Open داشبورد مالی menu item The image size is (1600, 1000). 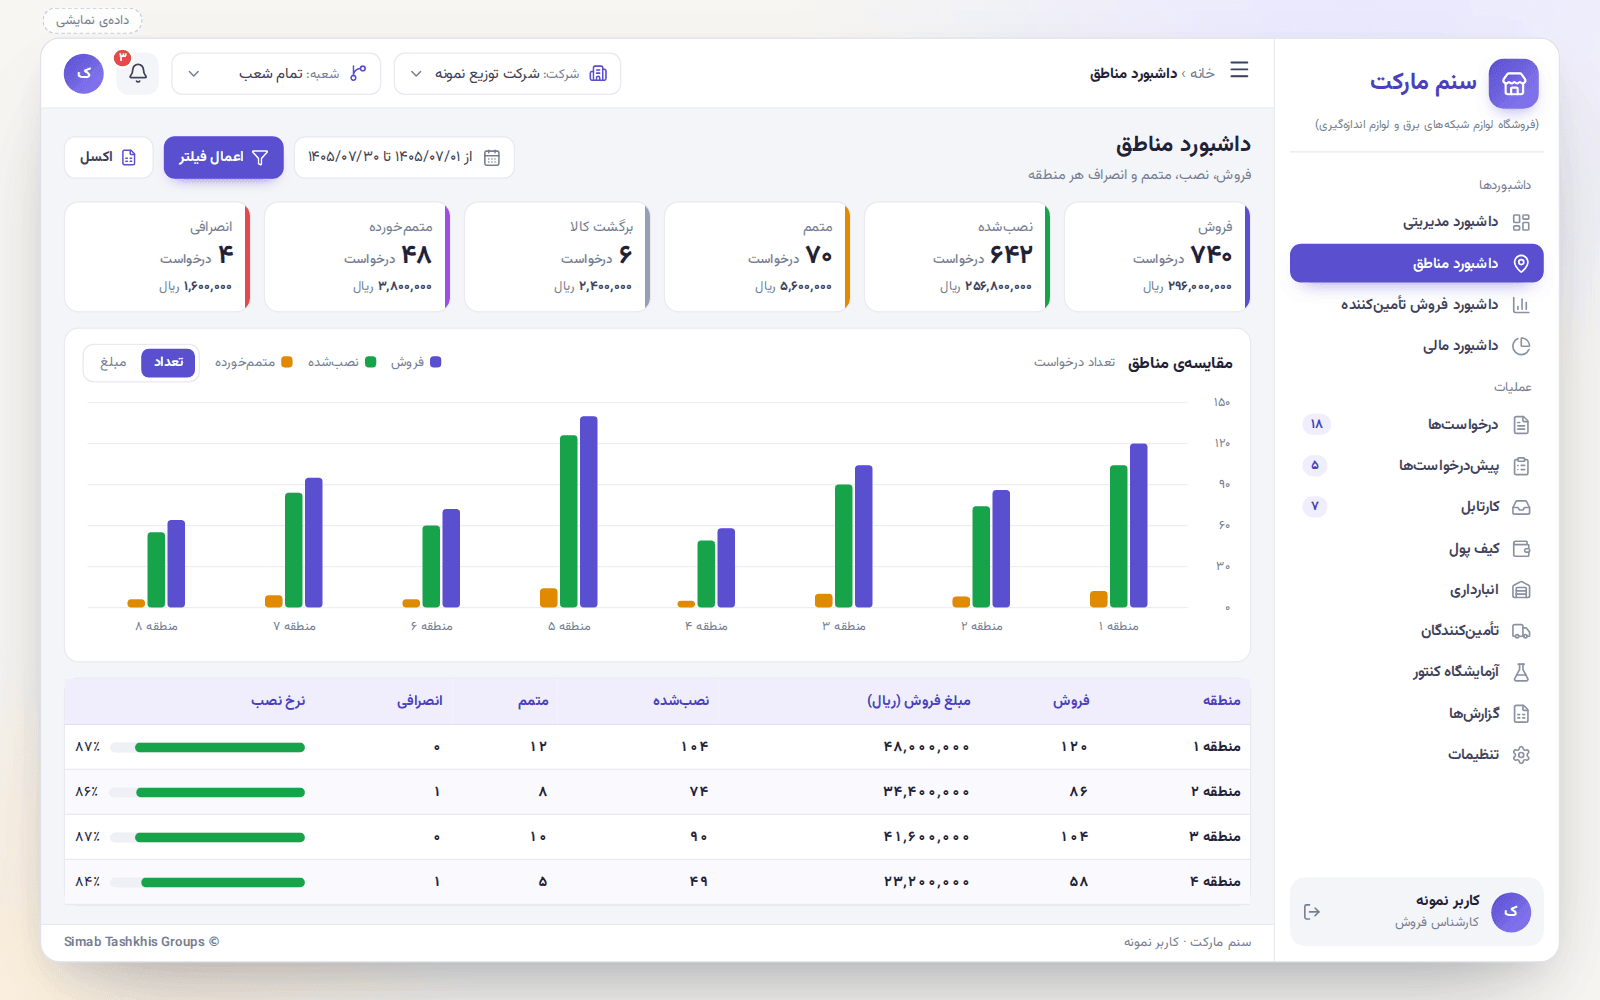click(x=1416, y=346)
